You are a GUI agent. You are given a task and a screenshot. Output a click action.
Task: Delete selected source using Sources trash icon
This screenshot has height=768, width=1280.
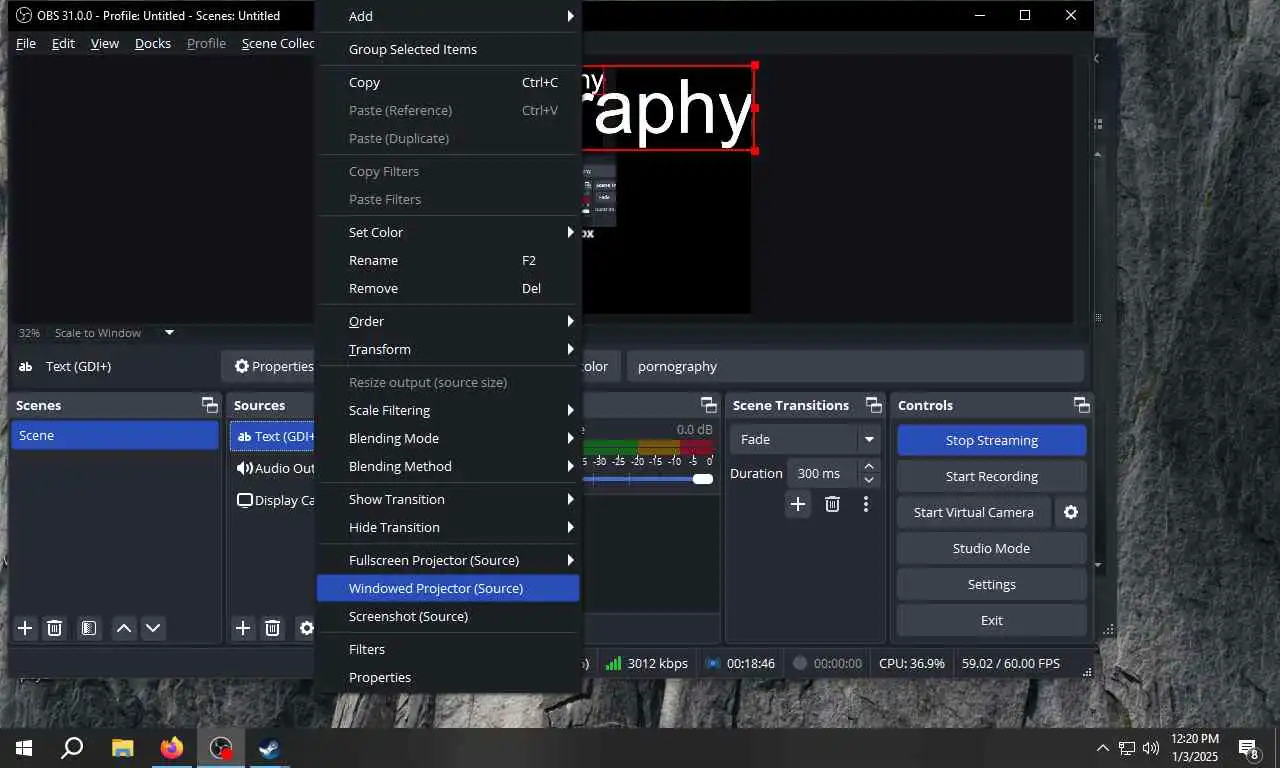tap(272, 628)
